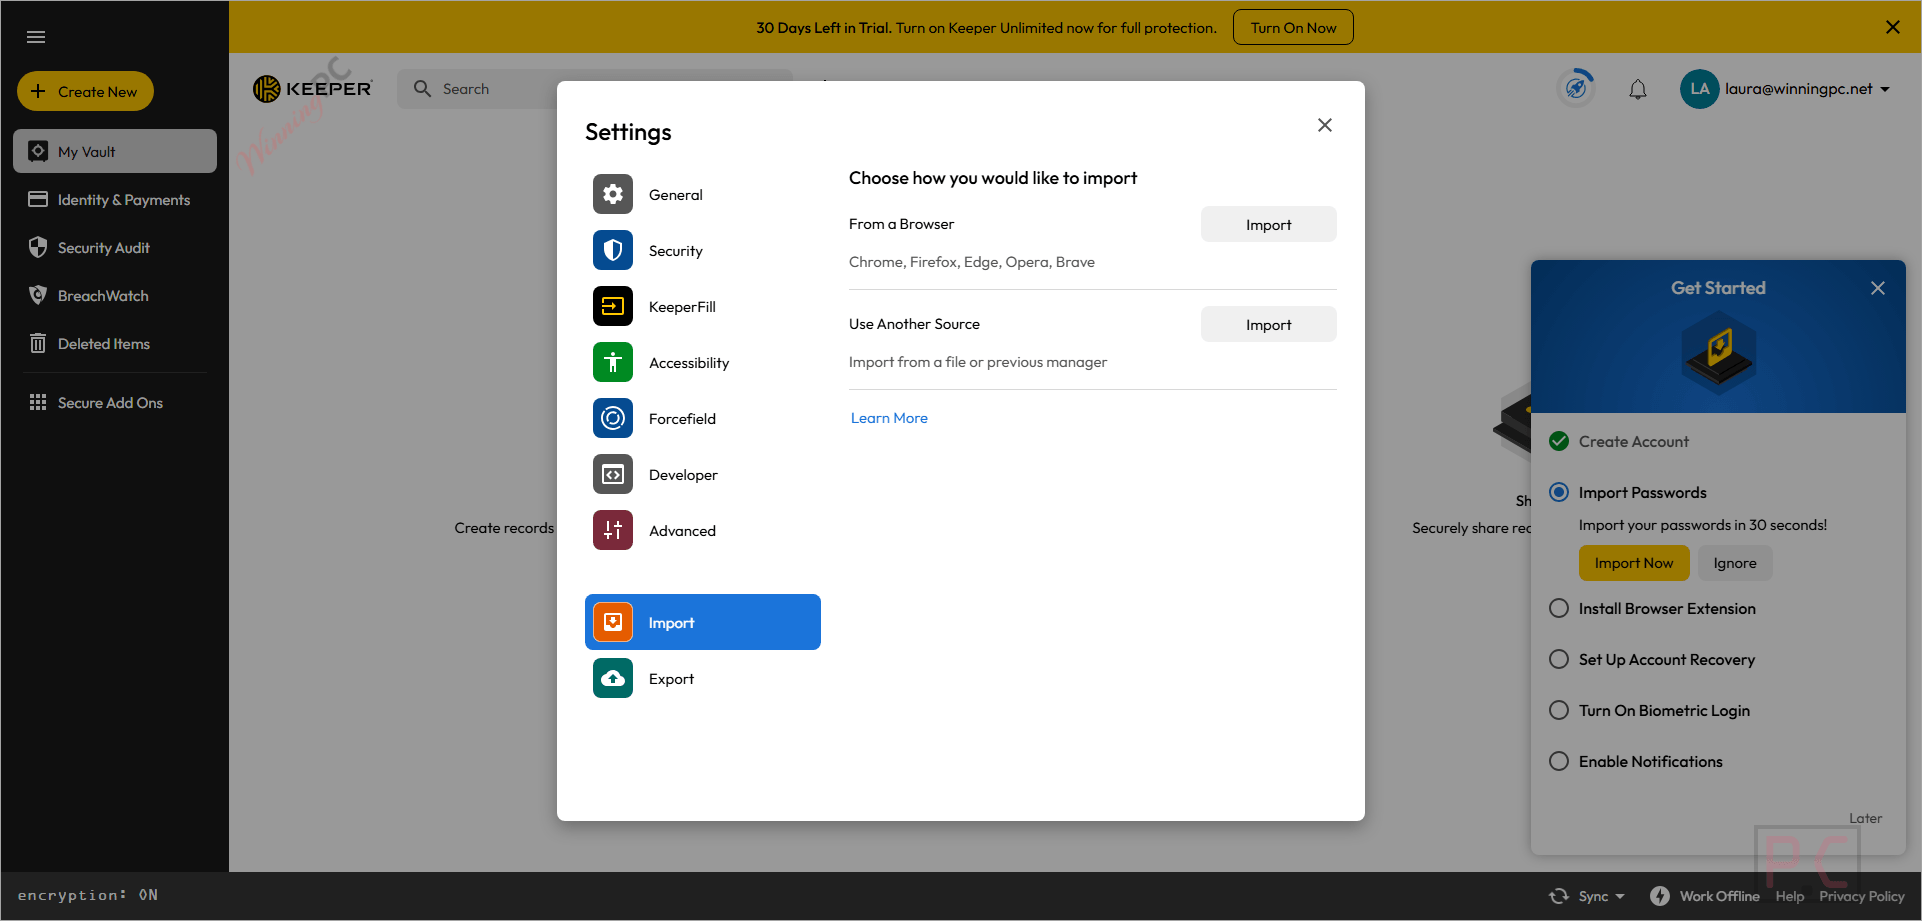The image size is (1922, 921).
Task: Expand the laura@winningpc.net account dropdown
Action: pyautogui.click(x=1885, y=89)
